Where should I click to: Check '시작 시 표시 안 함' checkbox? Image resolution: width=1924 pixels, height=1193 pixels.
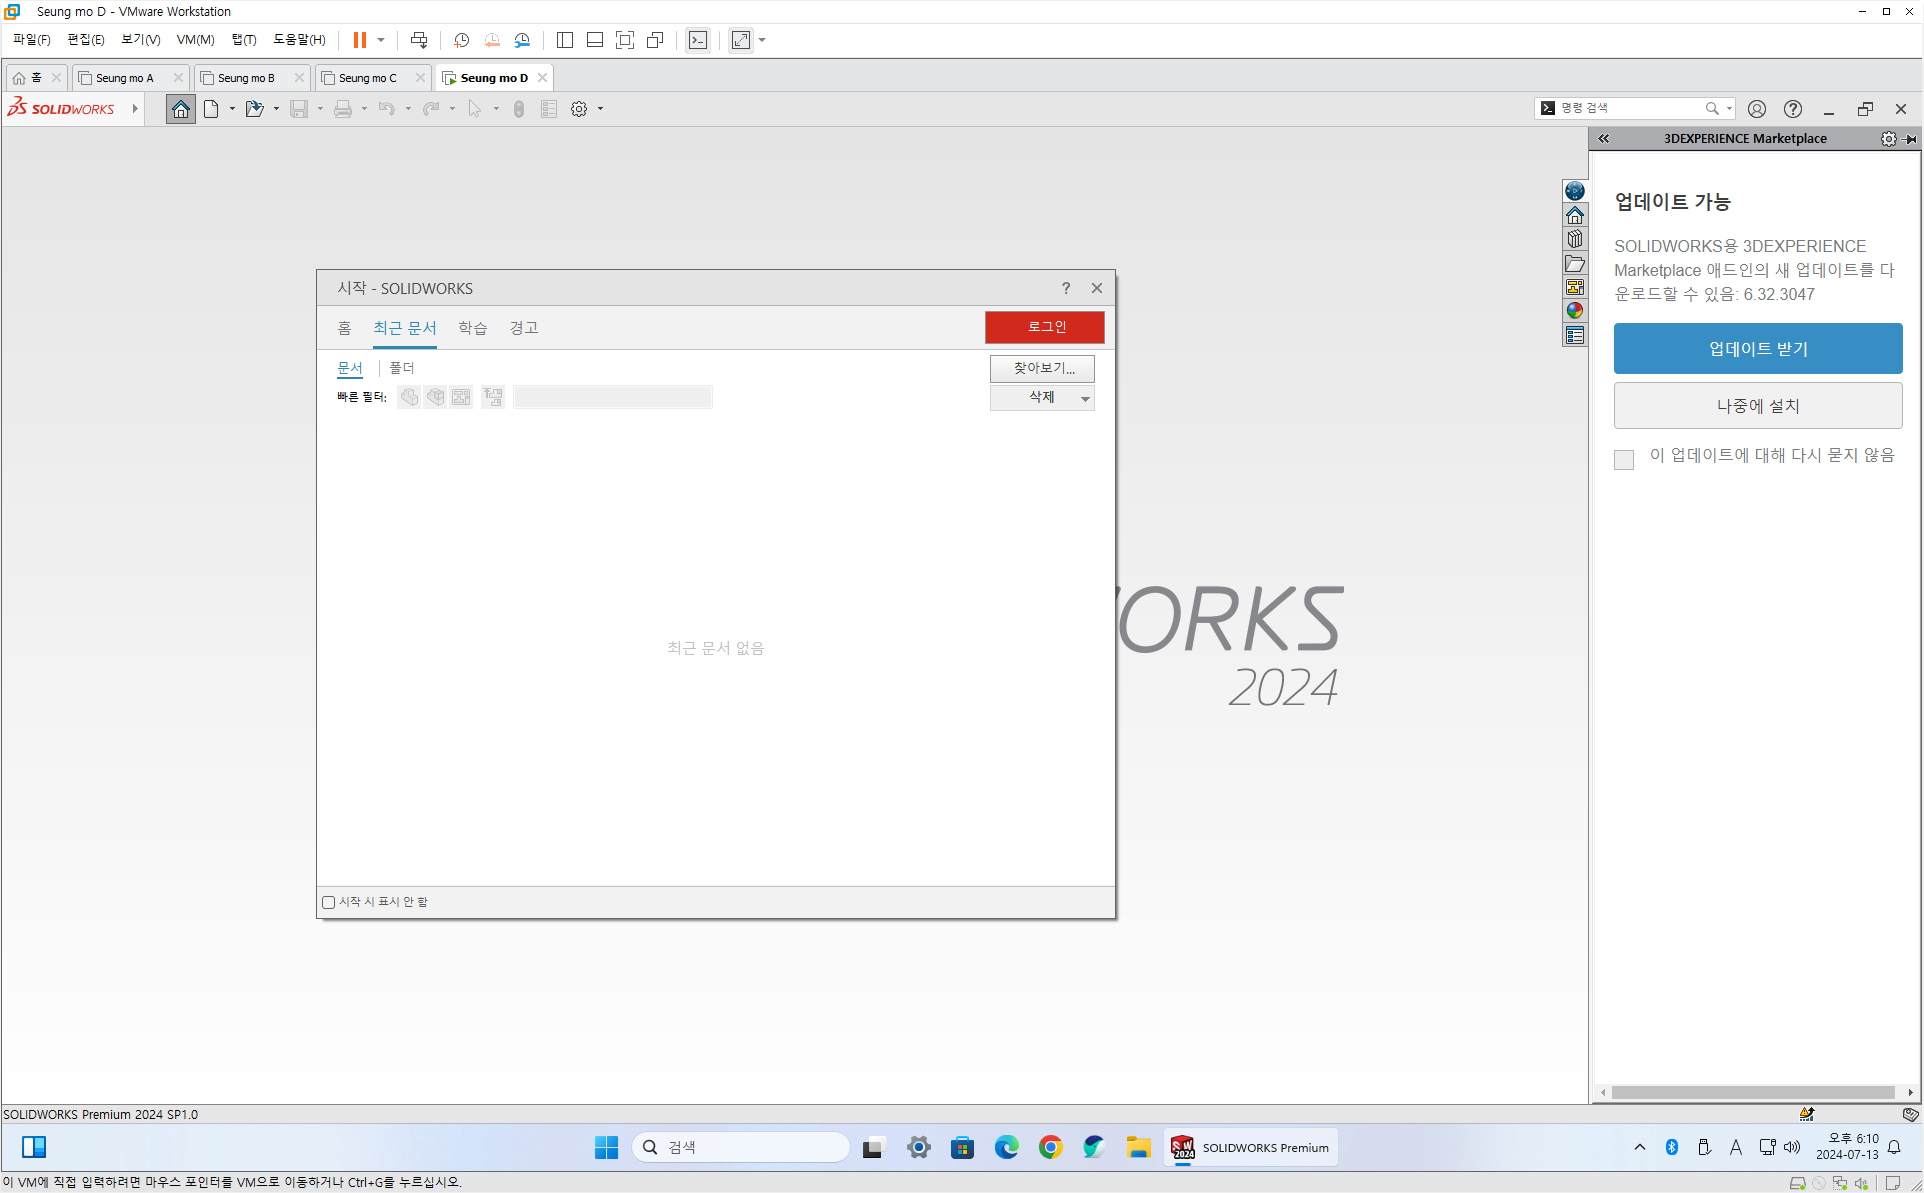coord(329,902)
